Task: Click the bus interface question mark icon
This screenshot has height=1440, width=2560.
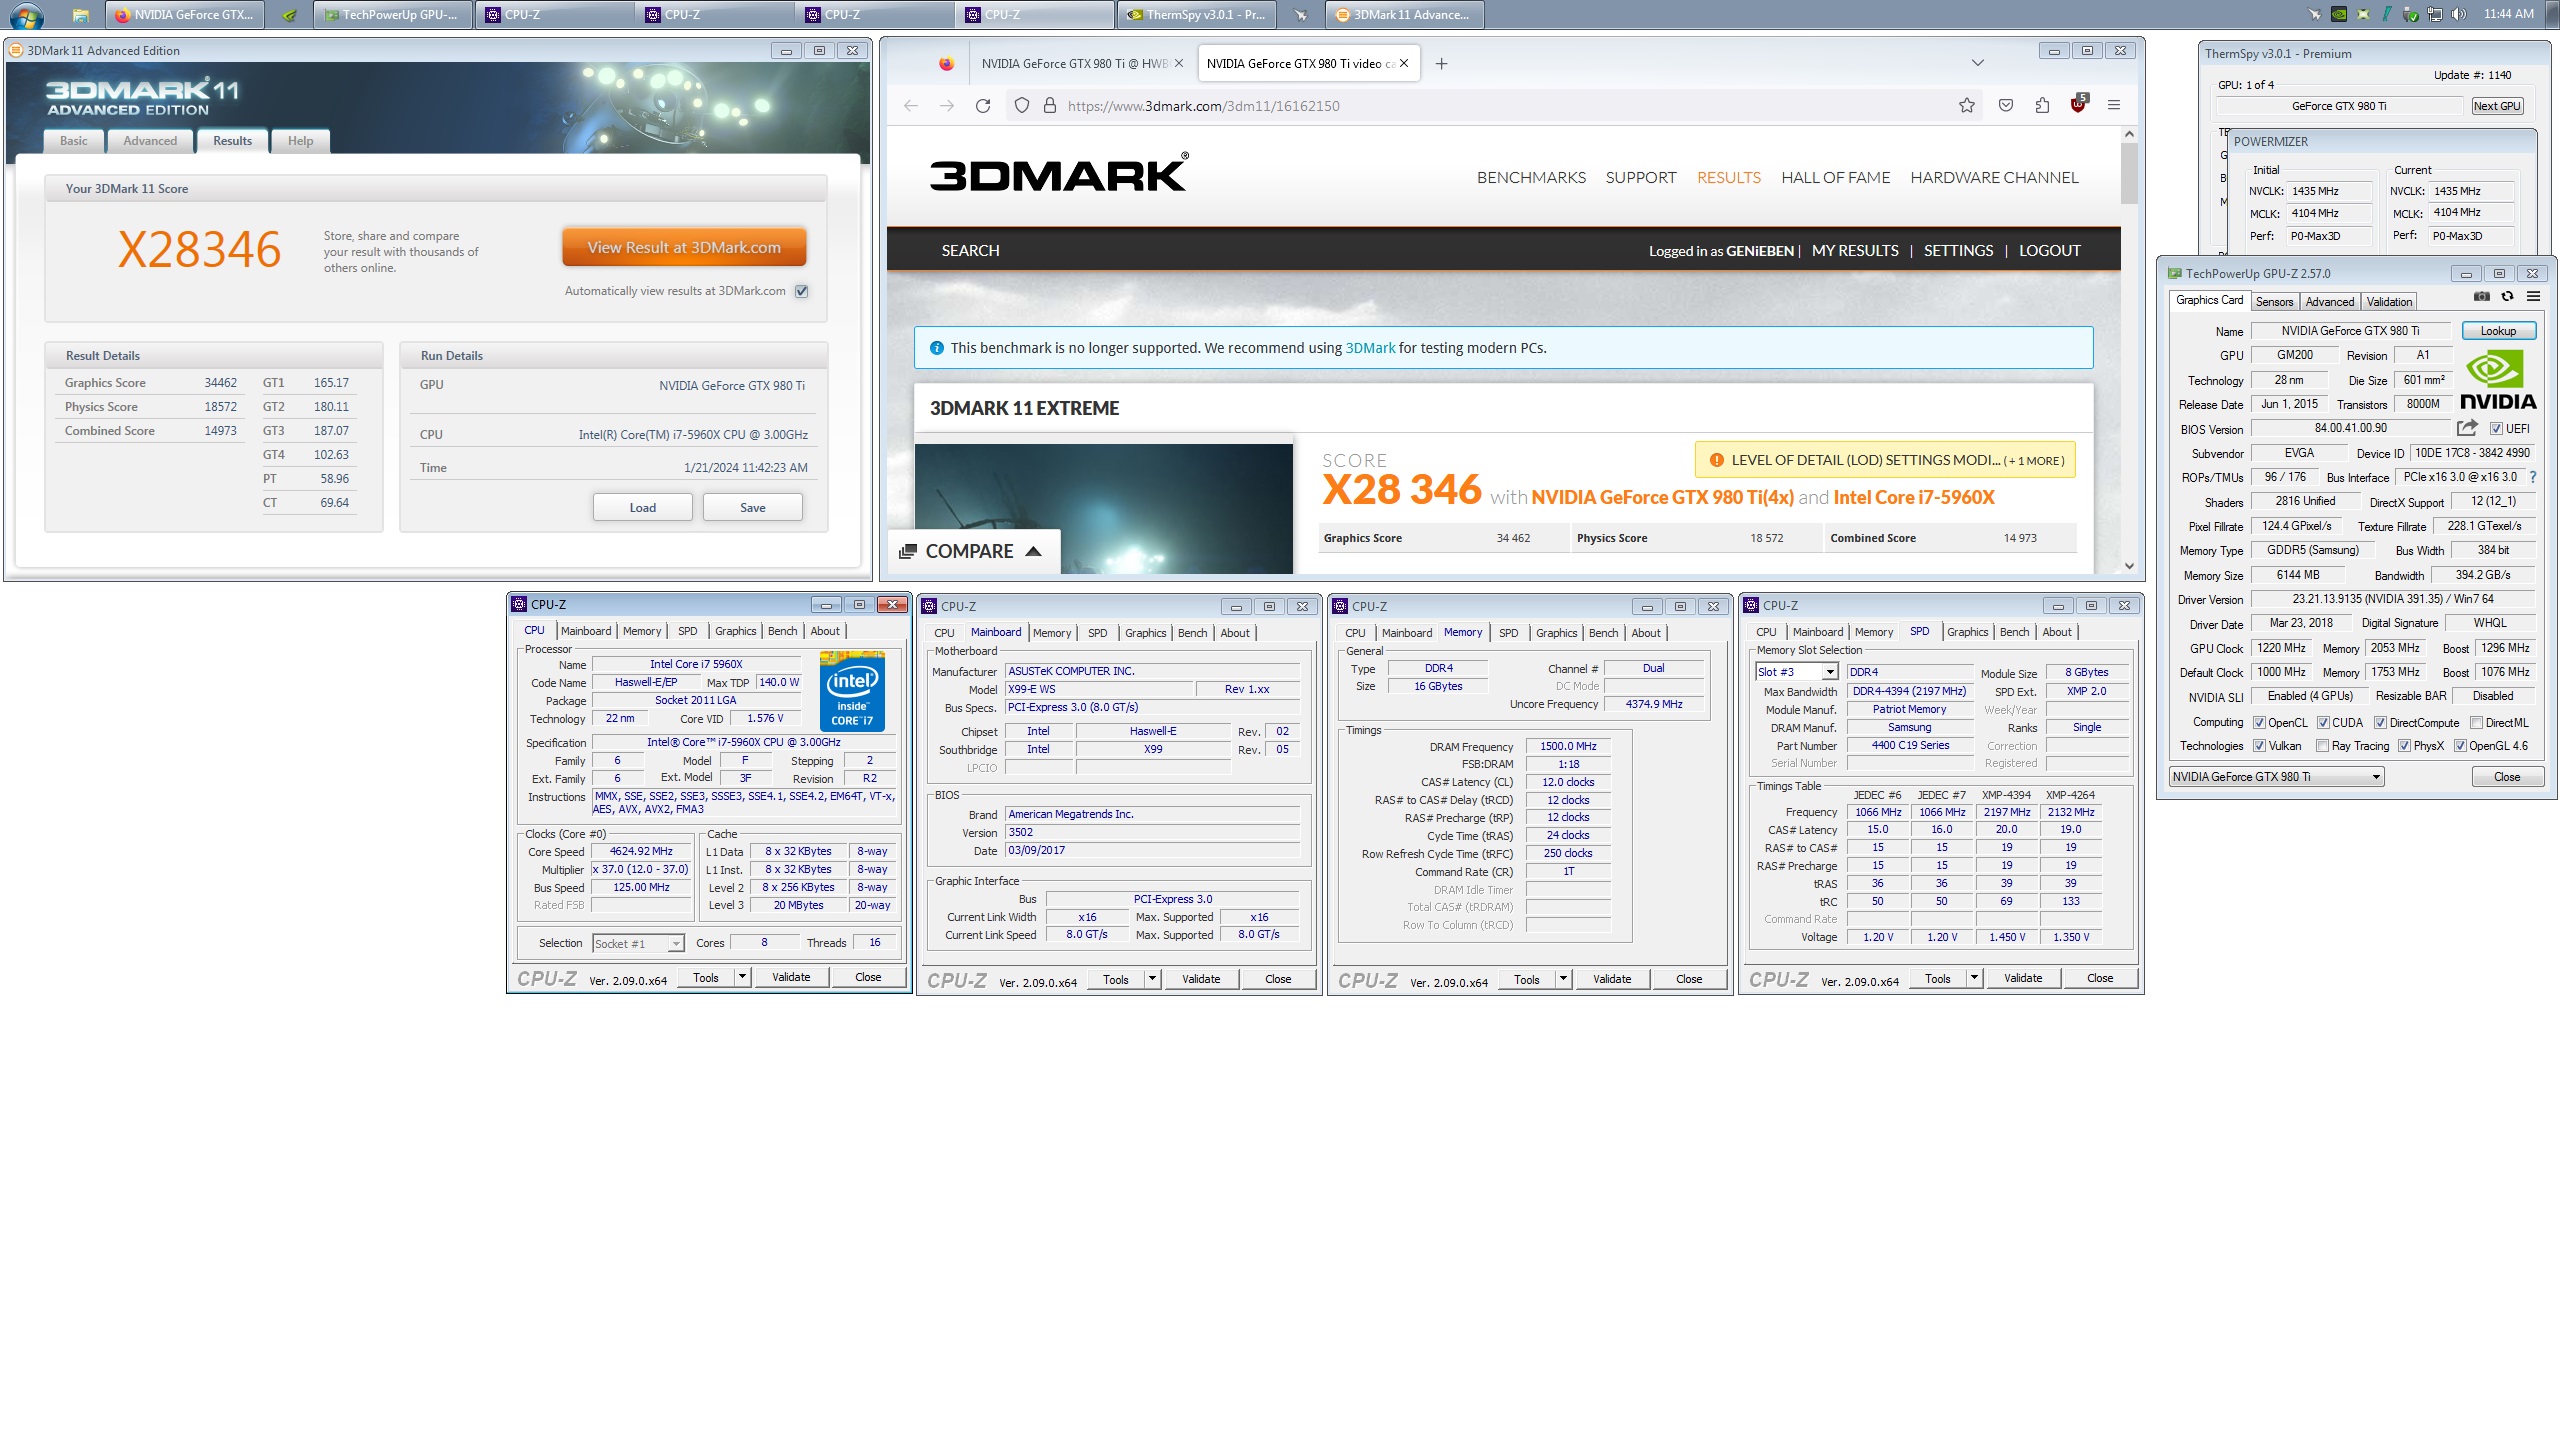Action: pyautogui.click(x=2533, y=478)
